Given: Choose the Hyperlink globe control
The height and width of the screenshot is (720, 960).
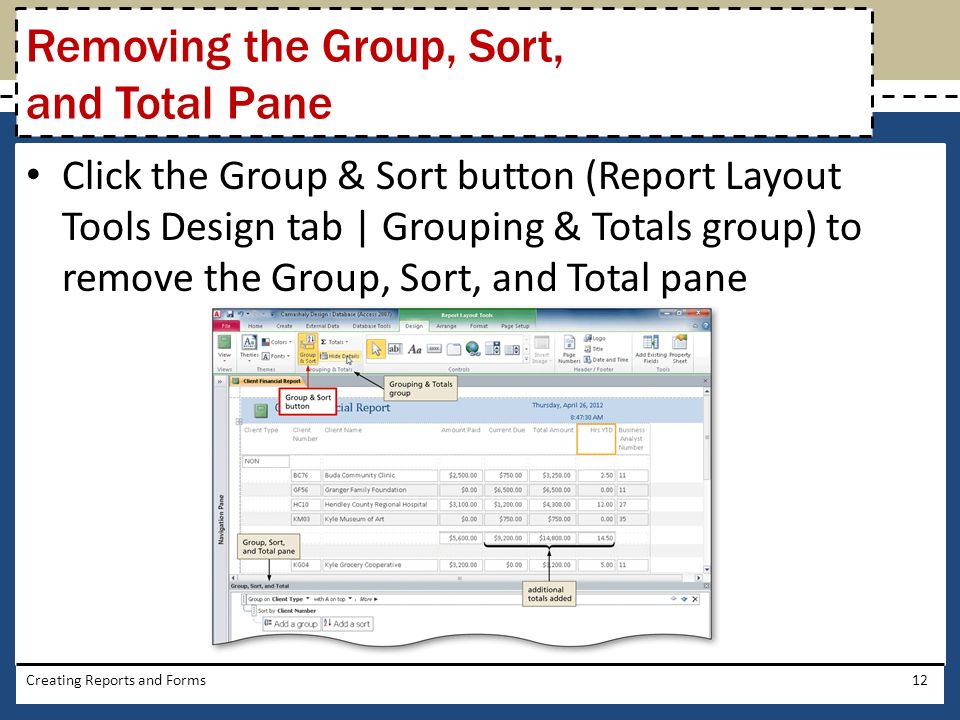Looking at the screenshot, I should [473, 348].
